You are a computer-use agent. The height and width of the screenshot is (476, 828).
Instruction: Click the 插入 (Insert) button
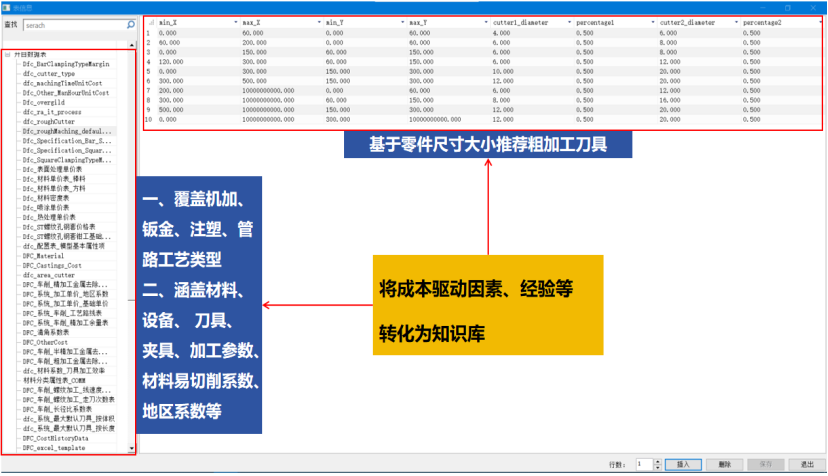pos(684,464)
